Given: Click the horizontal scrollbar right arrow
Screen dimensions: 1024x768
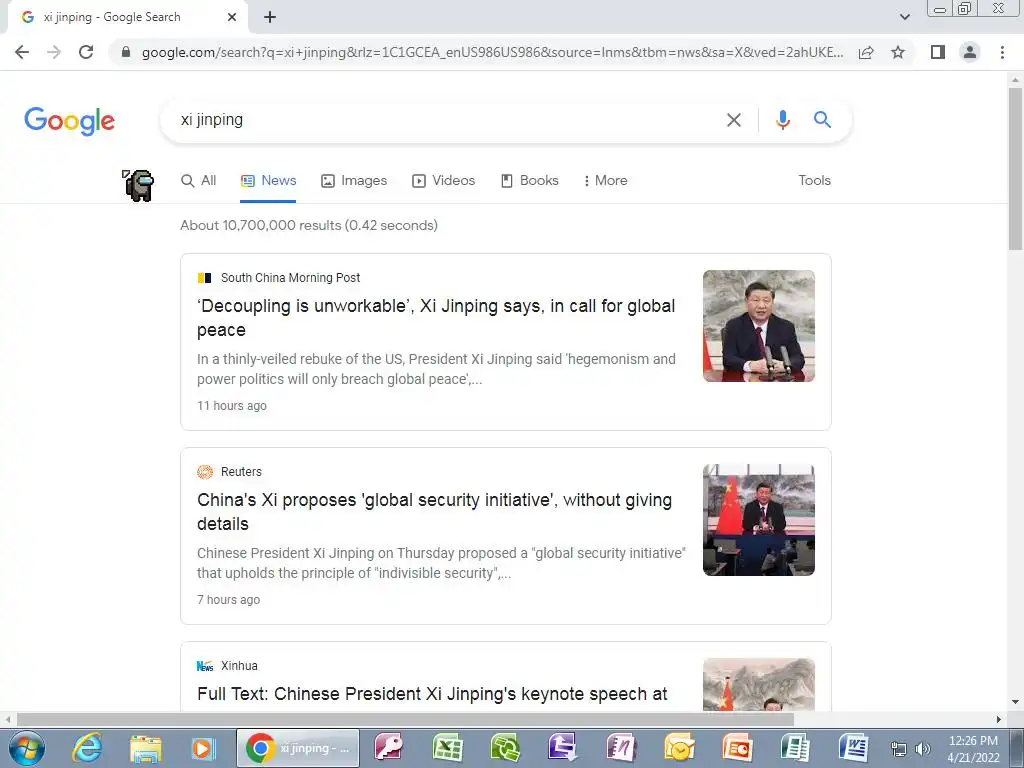Looking at the screenshot, I should pos(998,720).
